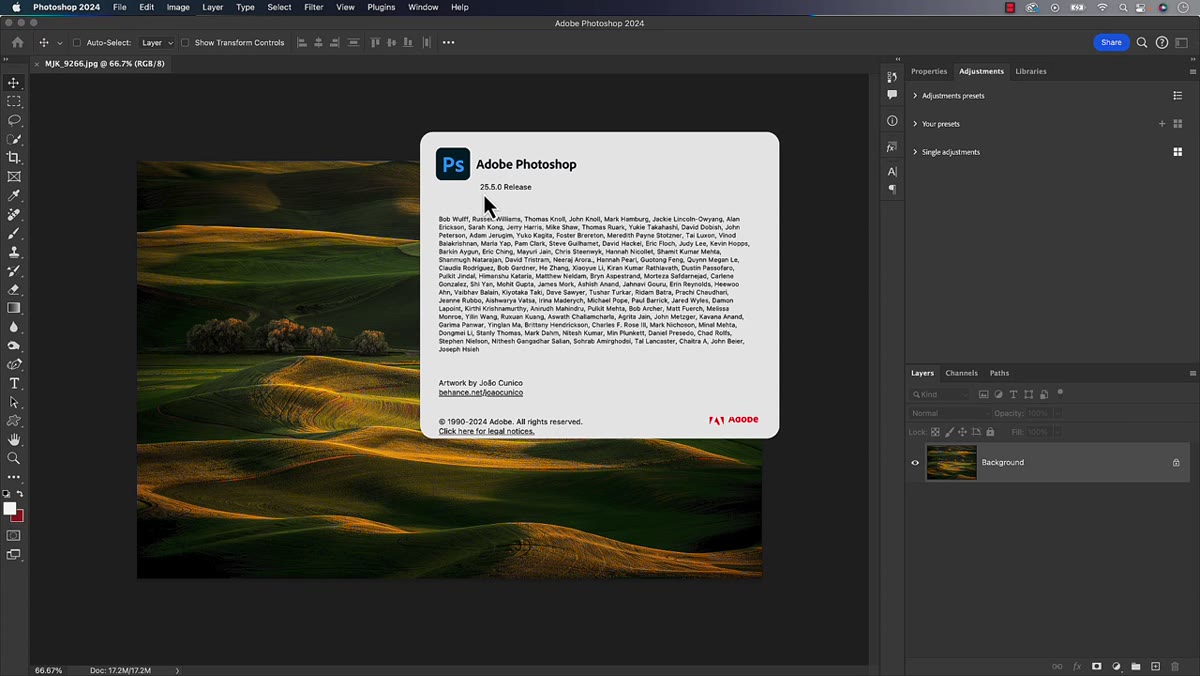Toggle lock image pixels brush icon

949,432
